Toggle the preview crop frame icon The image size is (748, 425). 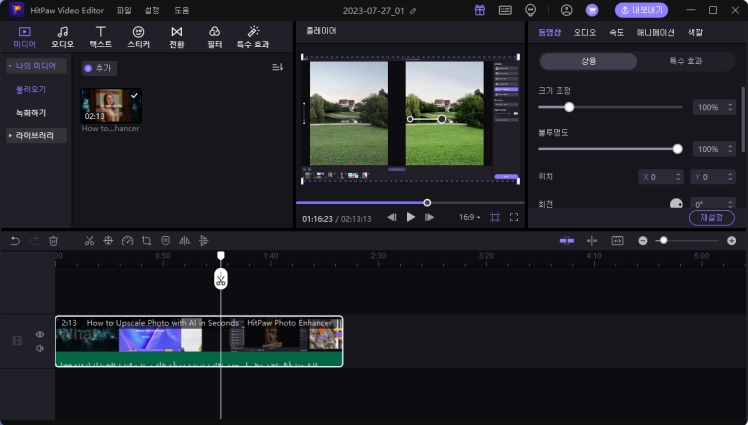495,218
